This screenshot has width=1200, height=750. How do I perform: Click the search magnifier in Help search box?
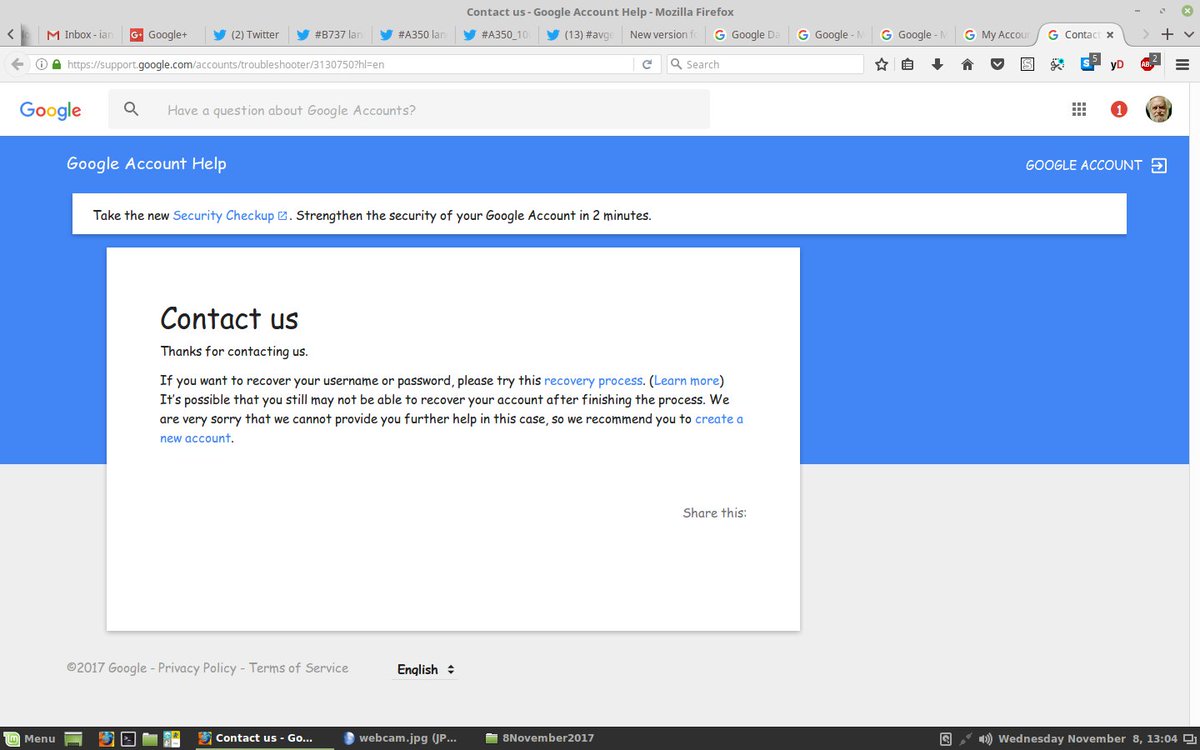coord(131,110)
